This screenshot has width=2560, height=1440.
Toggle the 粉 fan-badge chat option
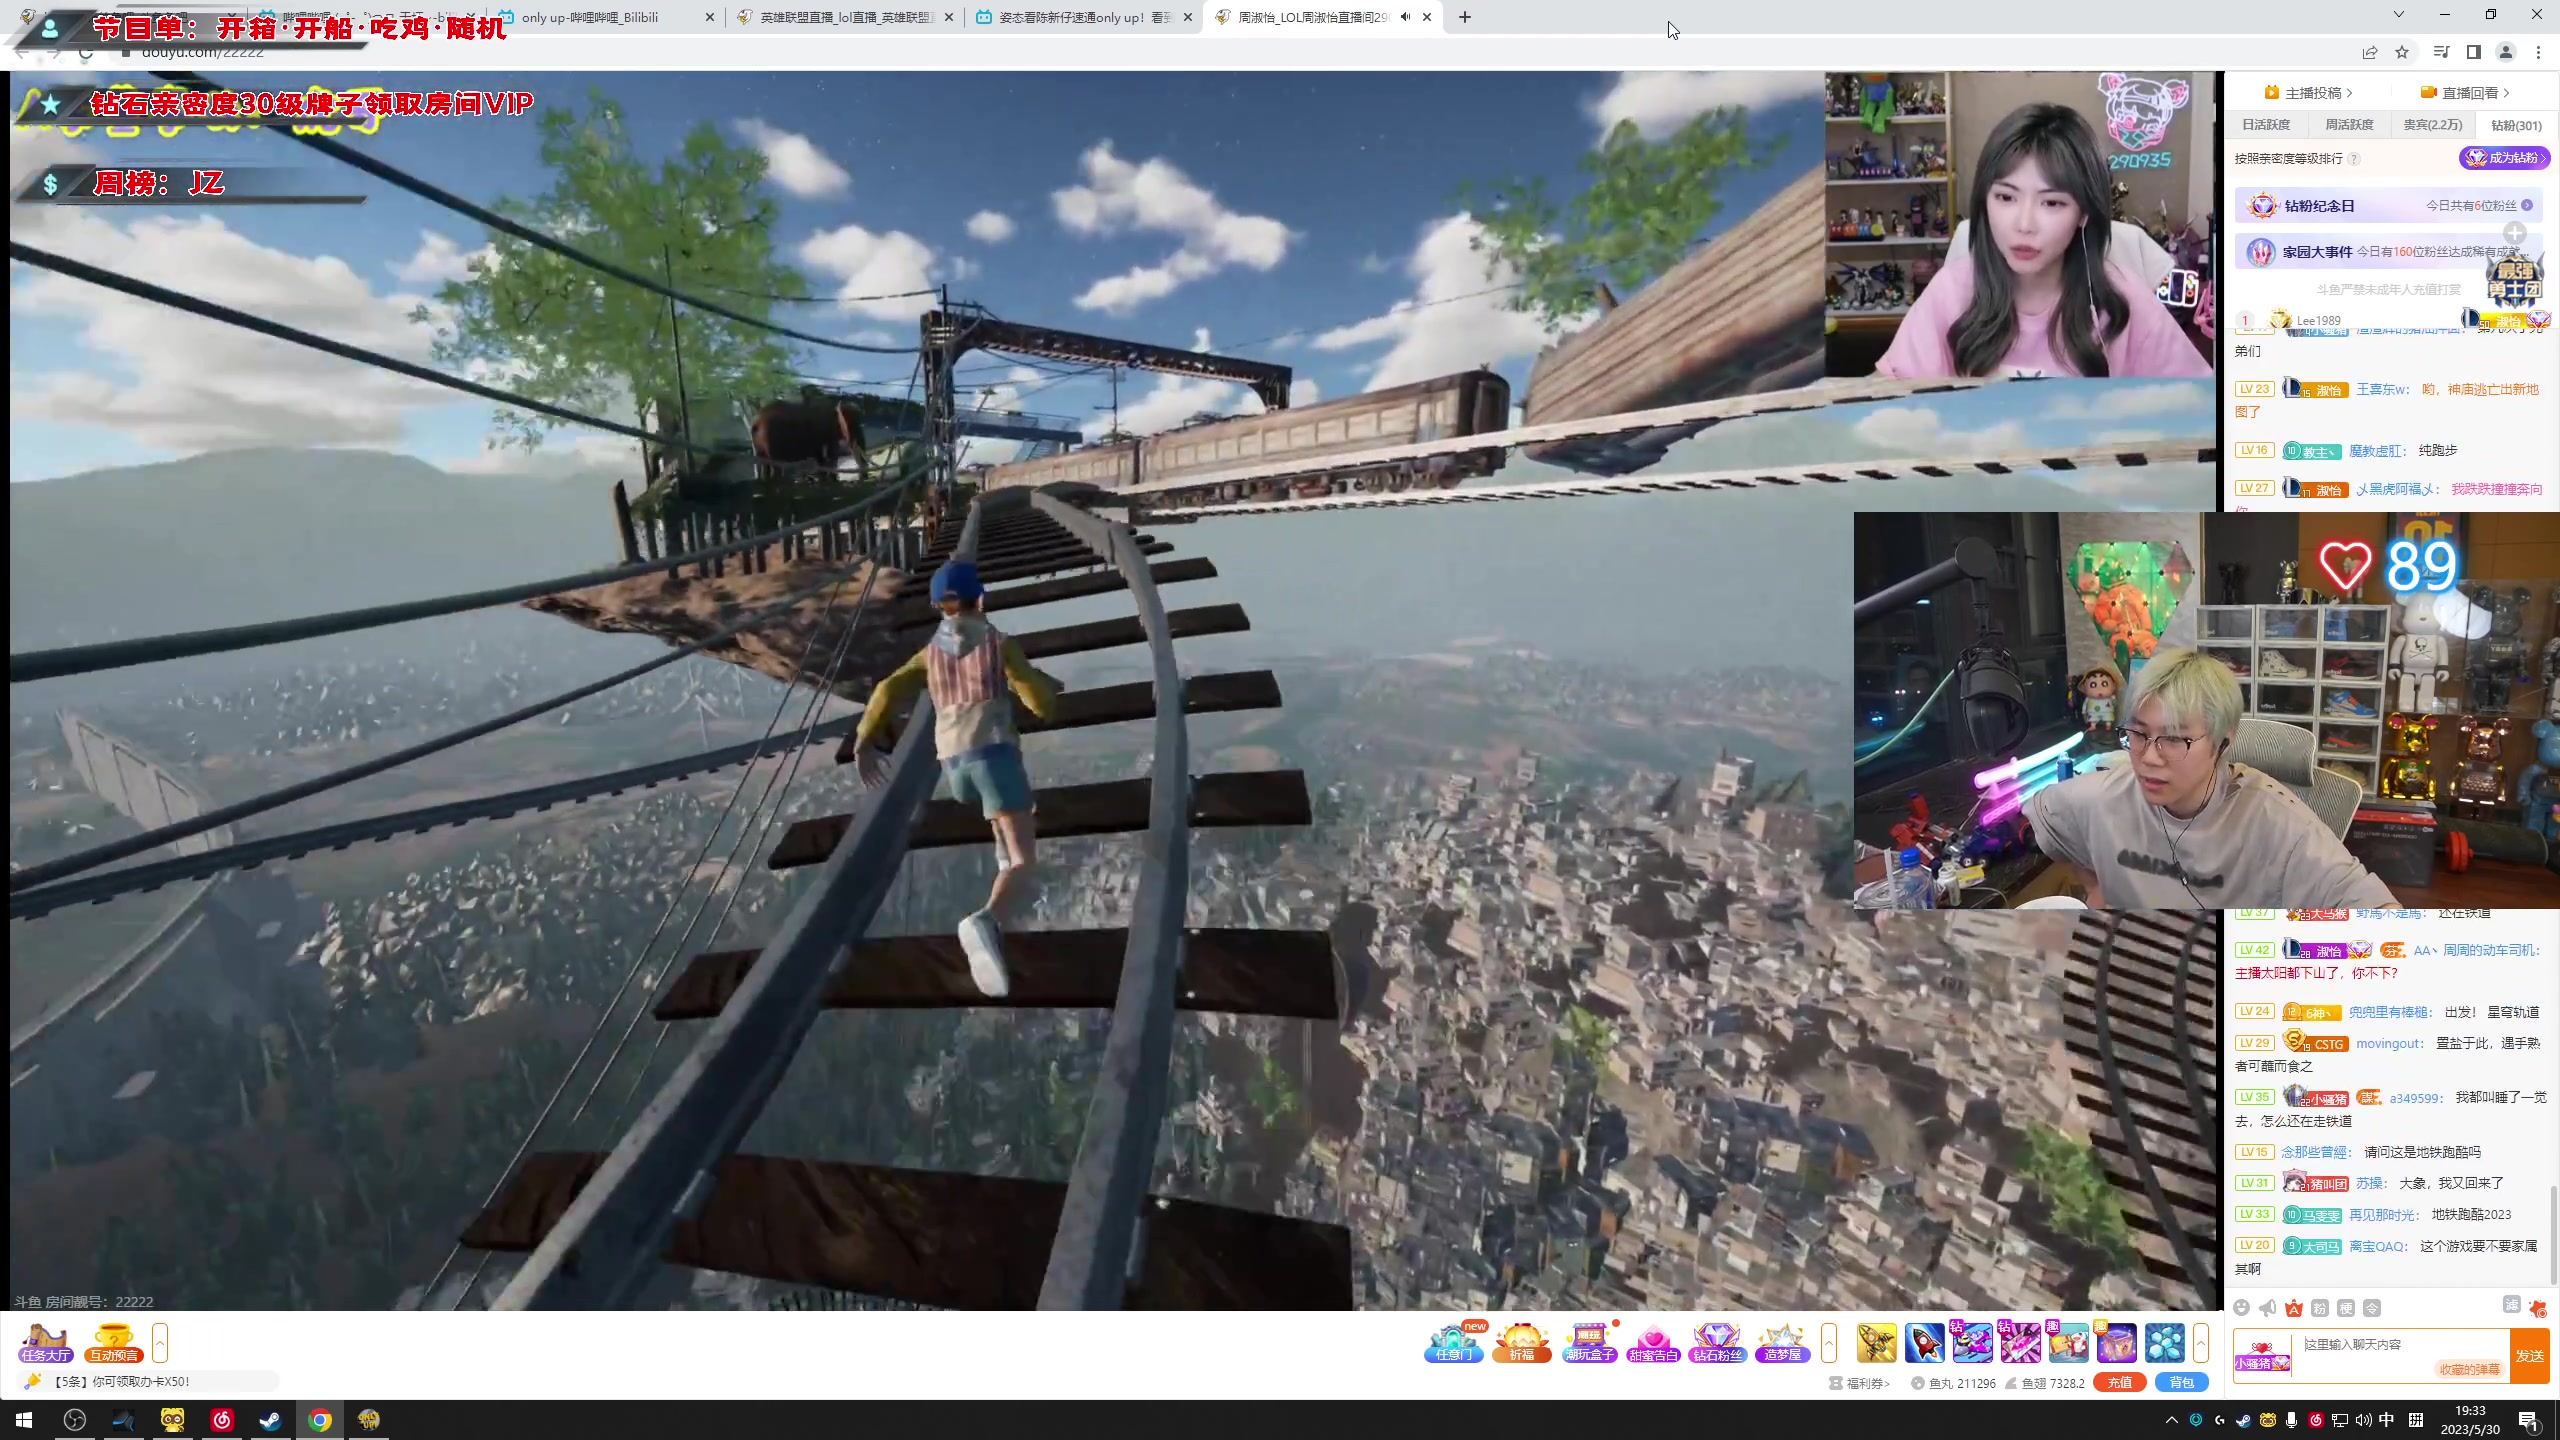point(2320,1308)
